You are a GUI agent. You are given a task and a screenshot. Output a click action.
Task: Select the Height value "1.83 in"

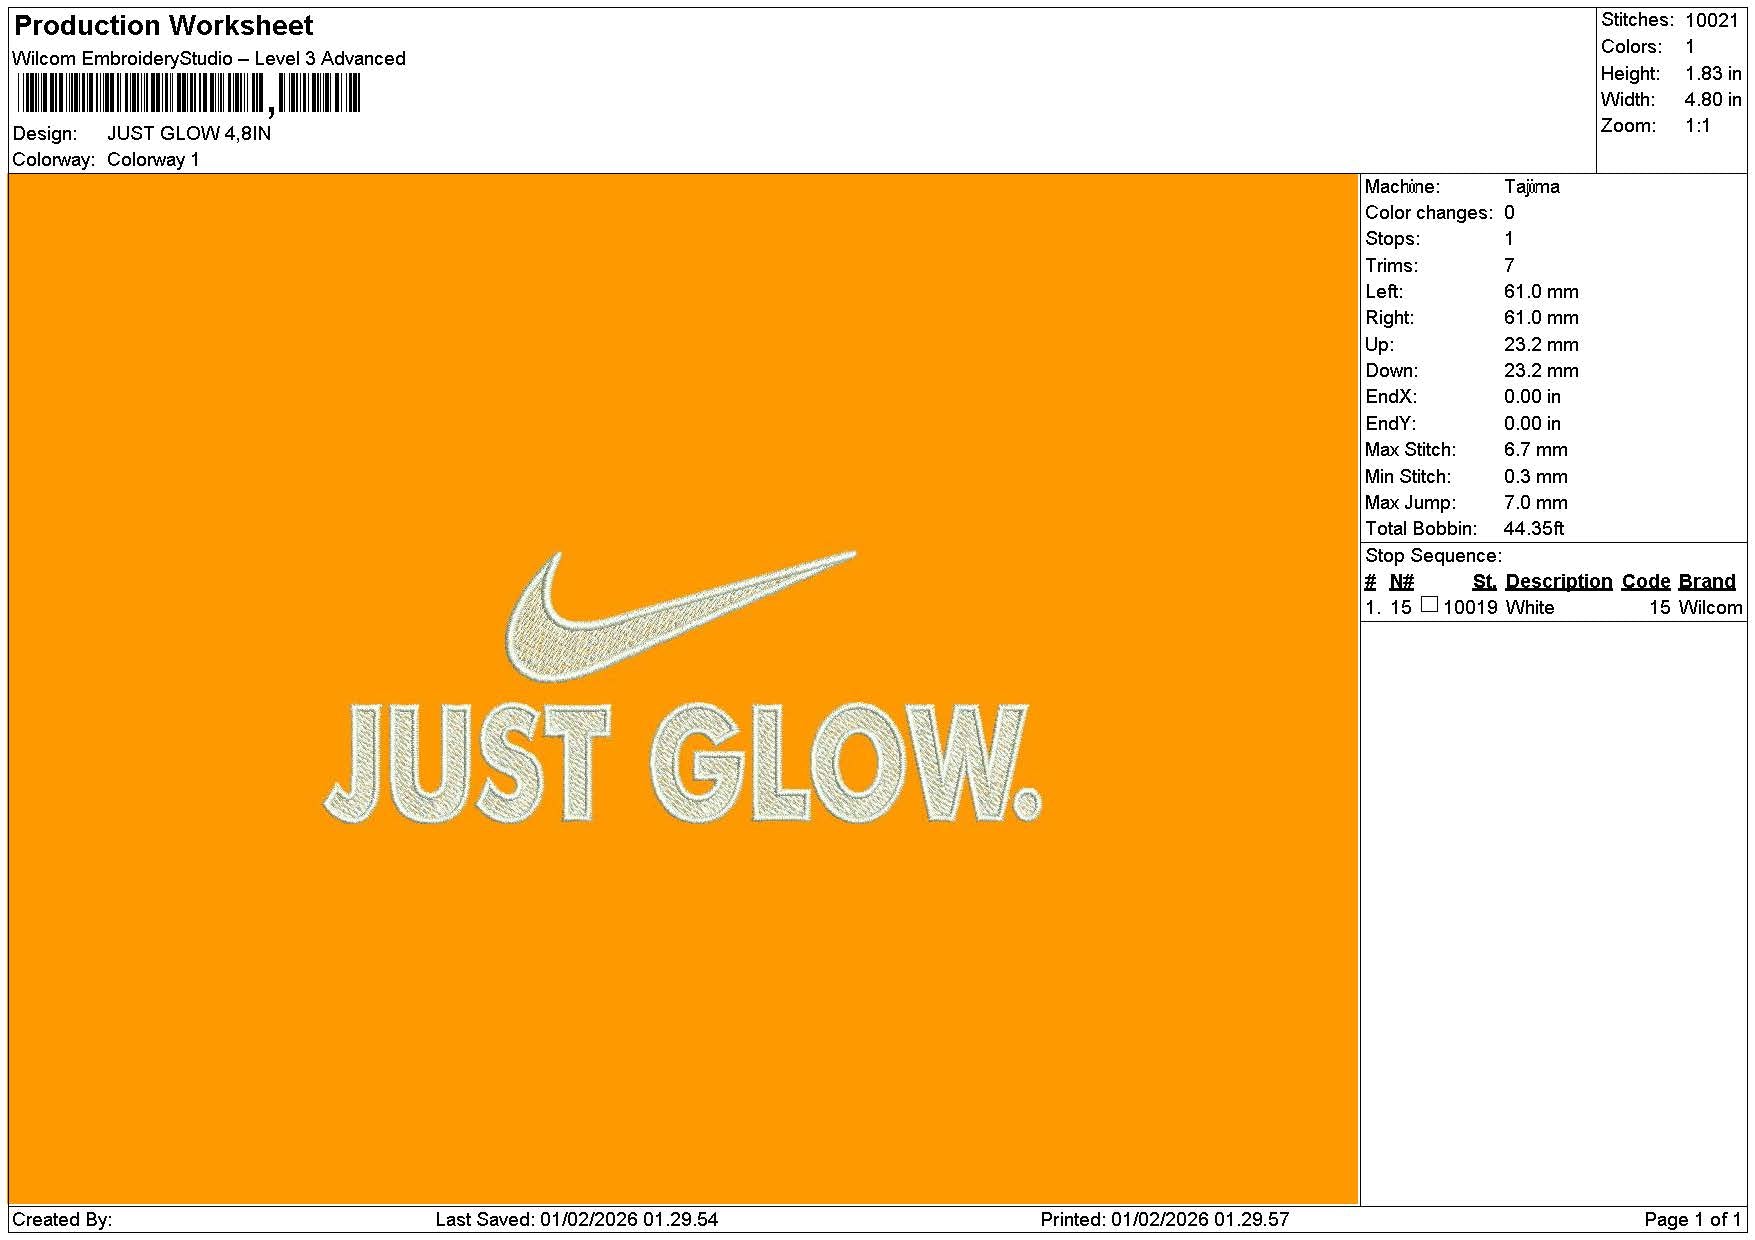tap(1713, 74)
